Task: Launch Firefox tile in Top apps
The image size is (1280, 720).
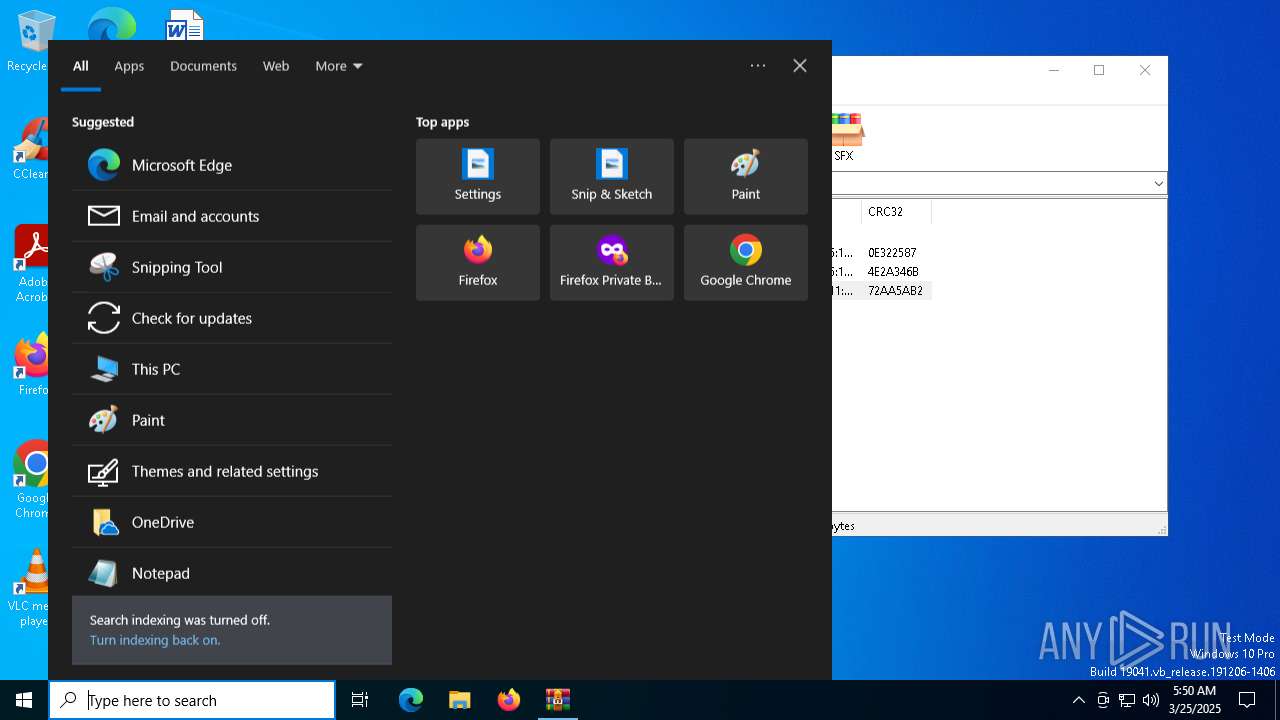Action: click(478, 263)
